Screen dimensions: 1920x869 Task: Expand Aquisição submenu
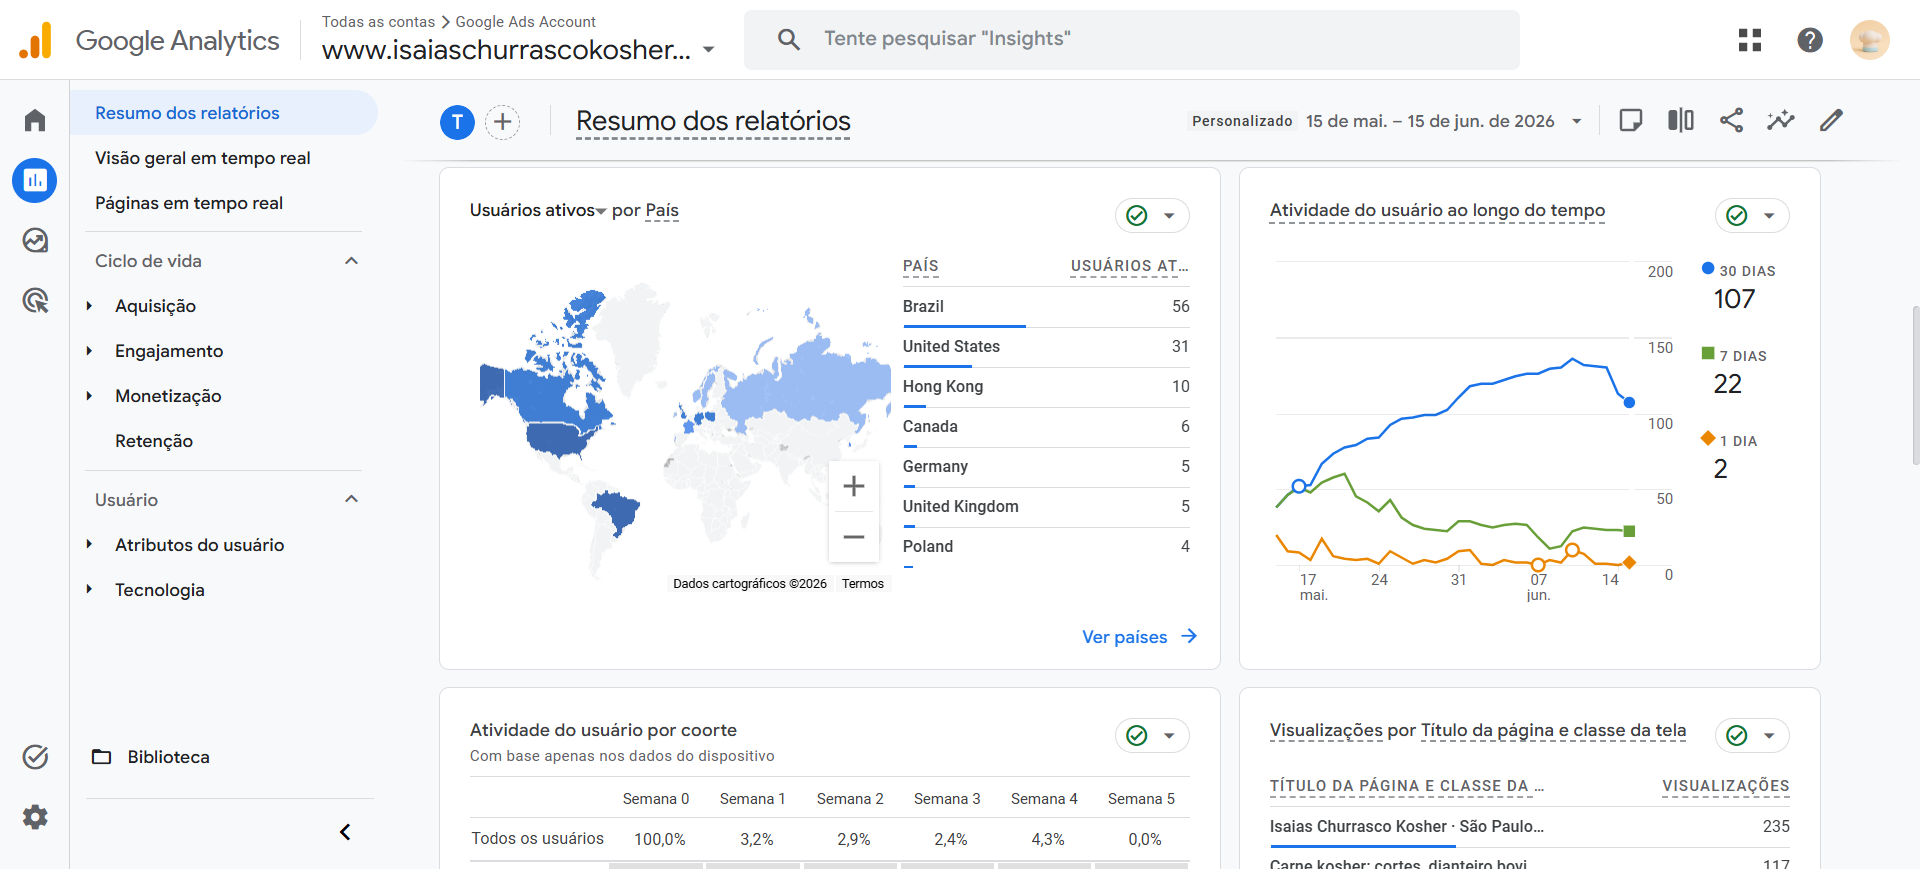click(89, 306)
